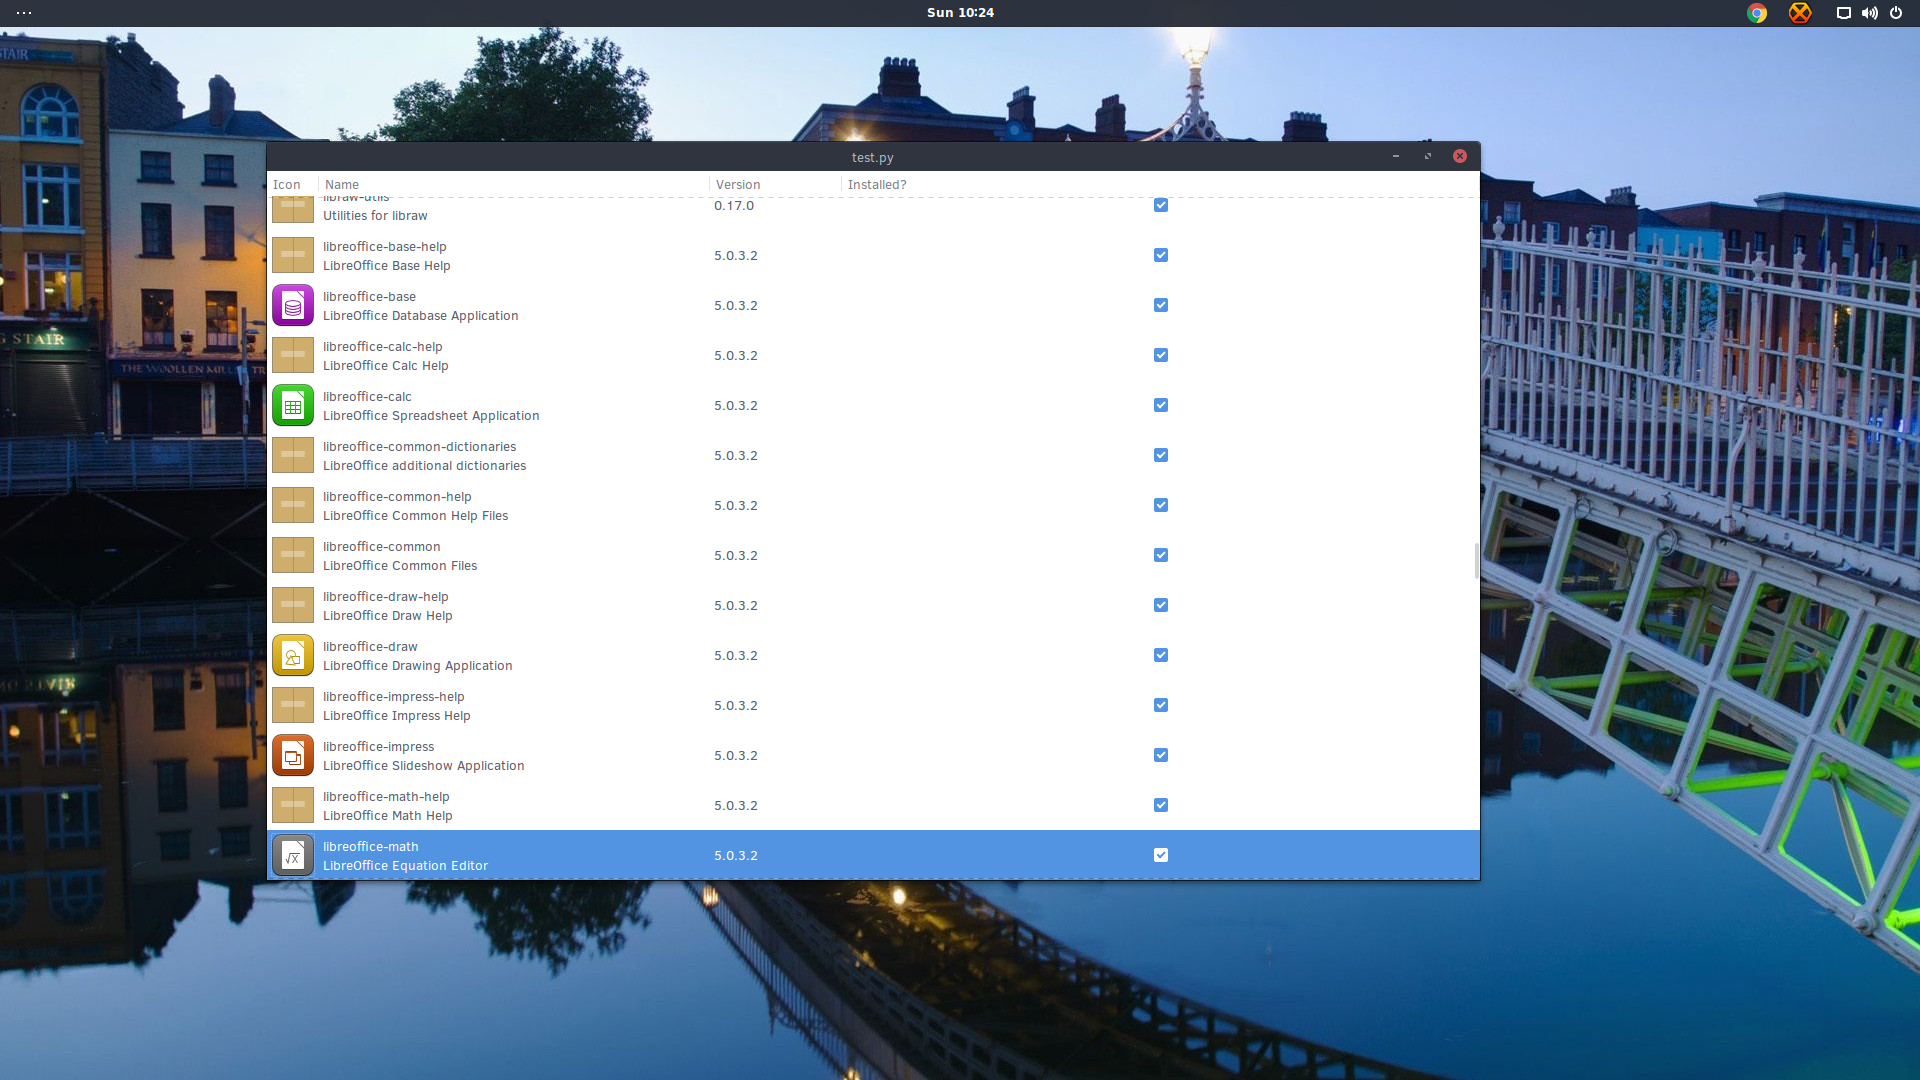Click the package icon for libreoffice-draw-help
This screenshot has width=1920, height=1080.
(x=293, y=605)
